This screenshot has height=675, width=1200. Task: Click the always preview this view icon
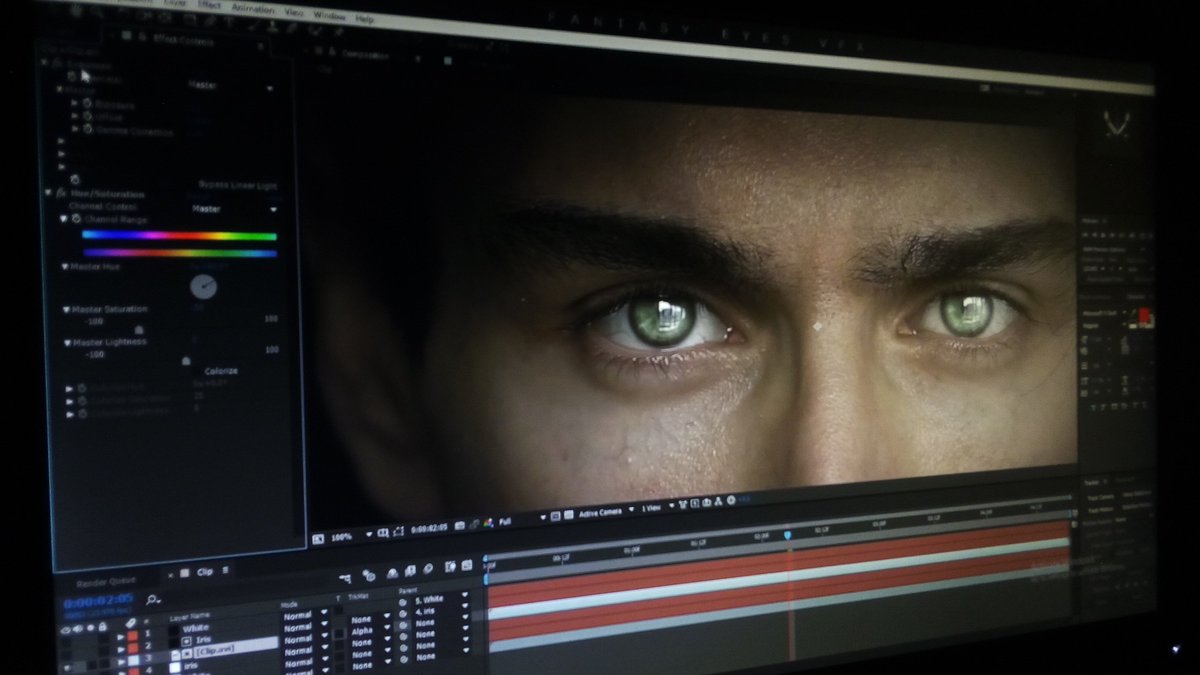[x=317, y=539]
